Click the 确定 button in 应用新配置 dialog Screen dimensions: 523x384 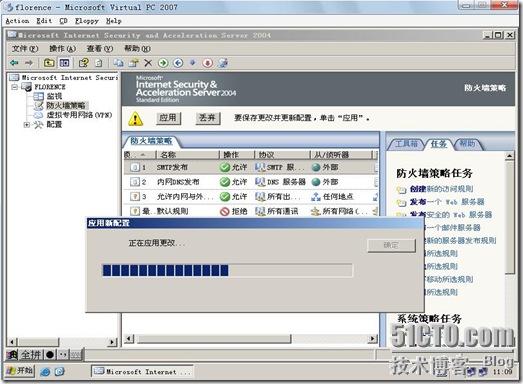pos(391,245)
